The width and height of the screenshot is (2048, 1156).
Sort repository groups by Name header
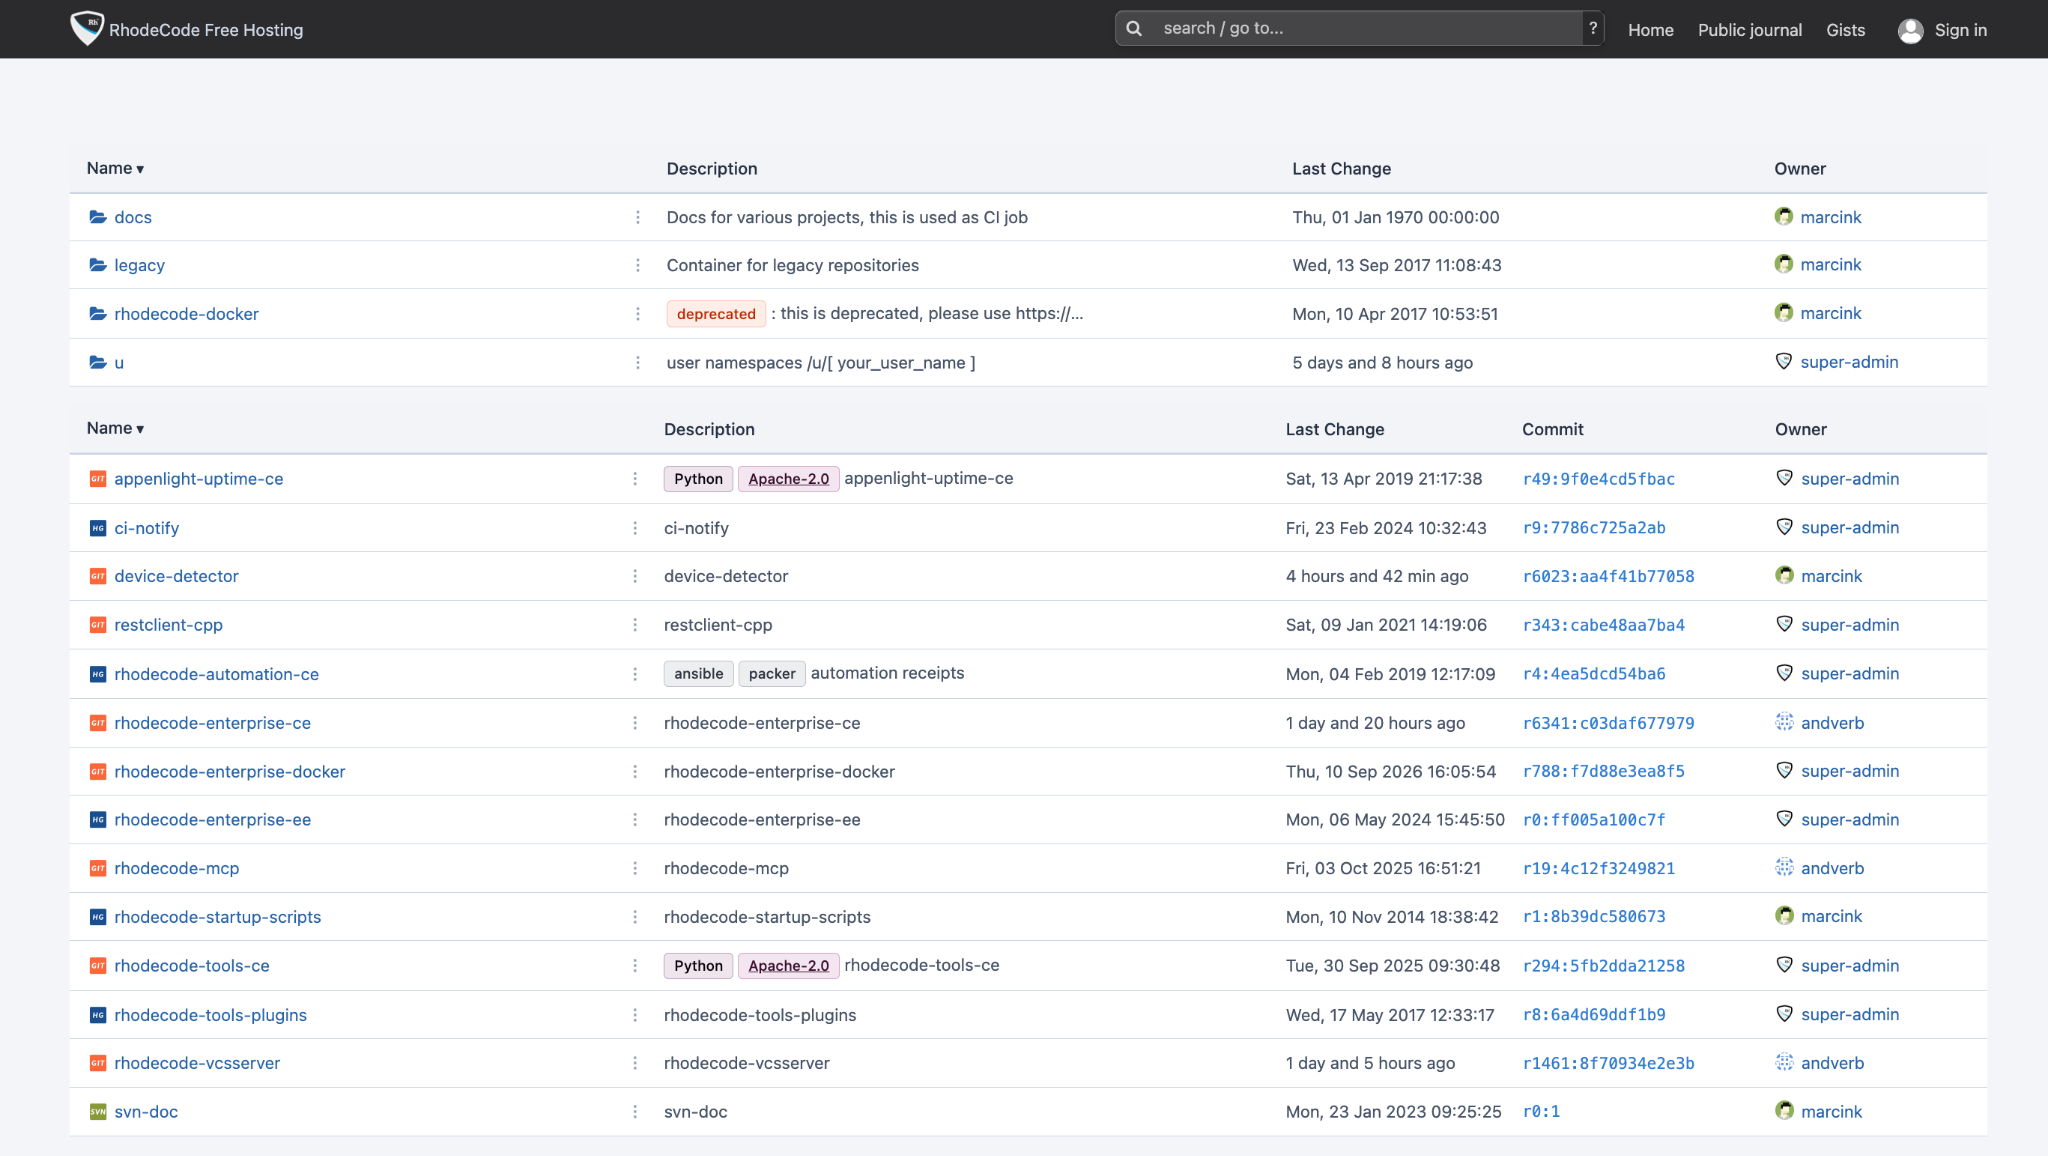(115, 168)
